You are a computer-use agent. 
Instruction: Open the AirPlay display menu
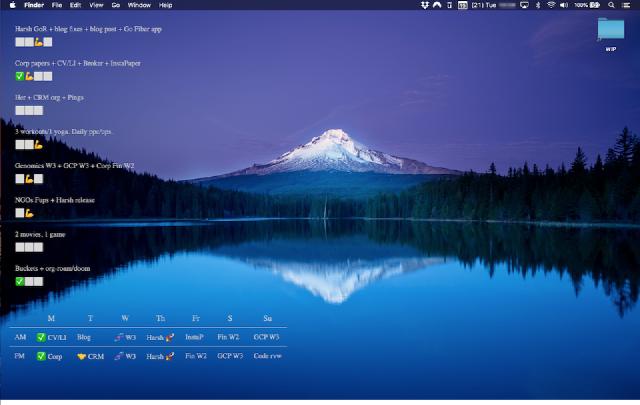[x=524, y=5]
